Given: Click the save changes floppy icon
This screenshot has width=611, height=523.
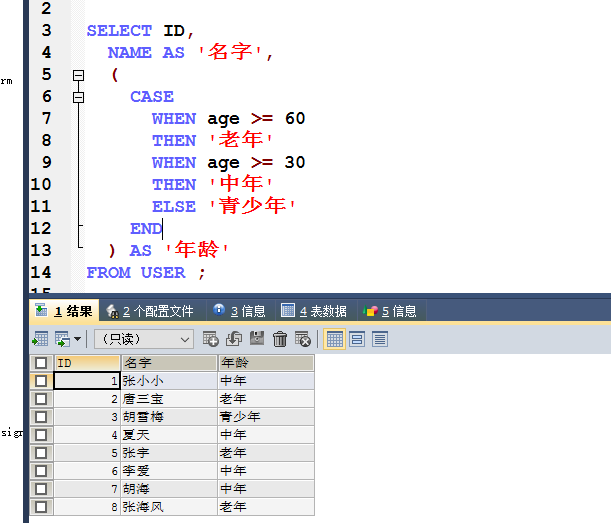Looking at the screenshot, I should point(257,338).
